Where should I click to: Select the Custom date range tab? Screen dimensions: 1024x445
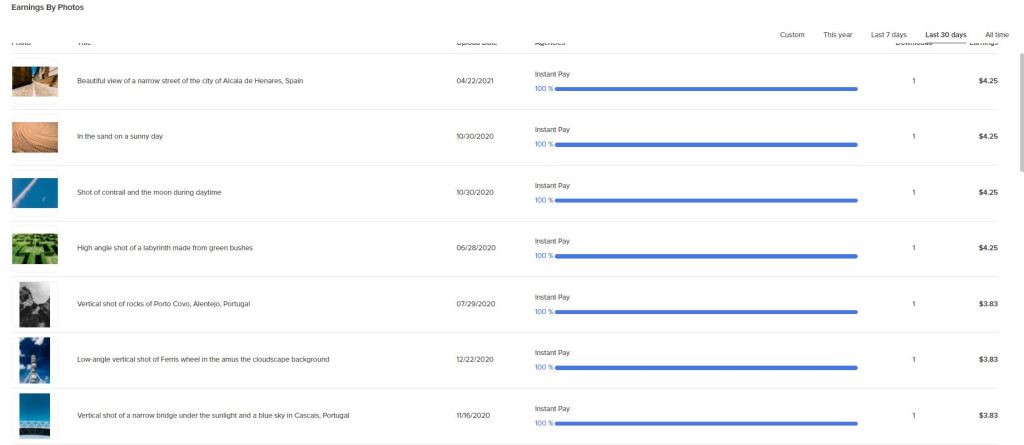(791, 35)
